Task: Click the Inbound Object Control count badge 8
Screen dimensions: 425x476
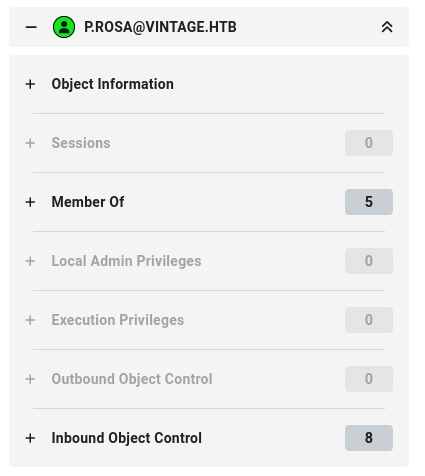Action: tap(369, 438)
